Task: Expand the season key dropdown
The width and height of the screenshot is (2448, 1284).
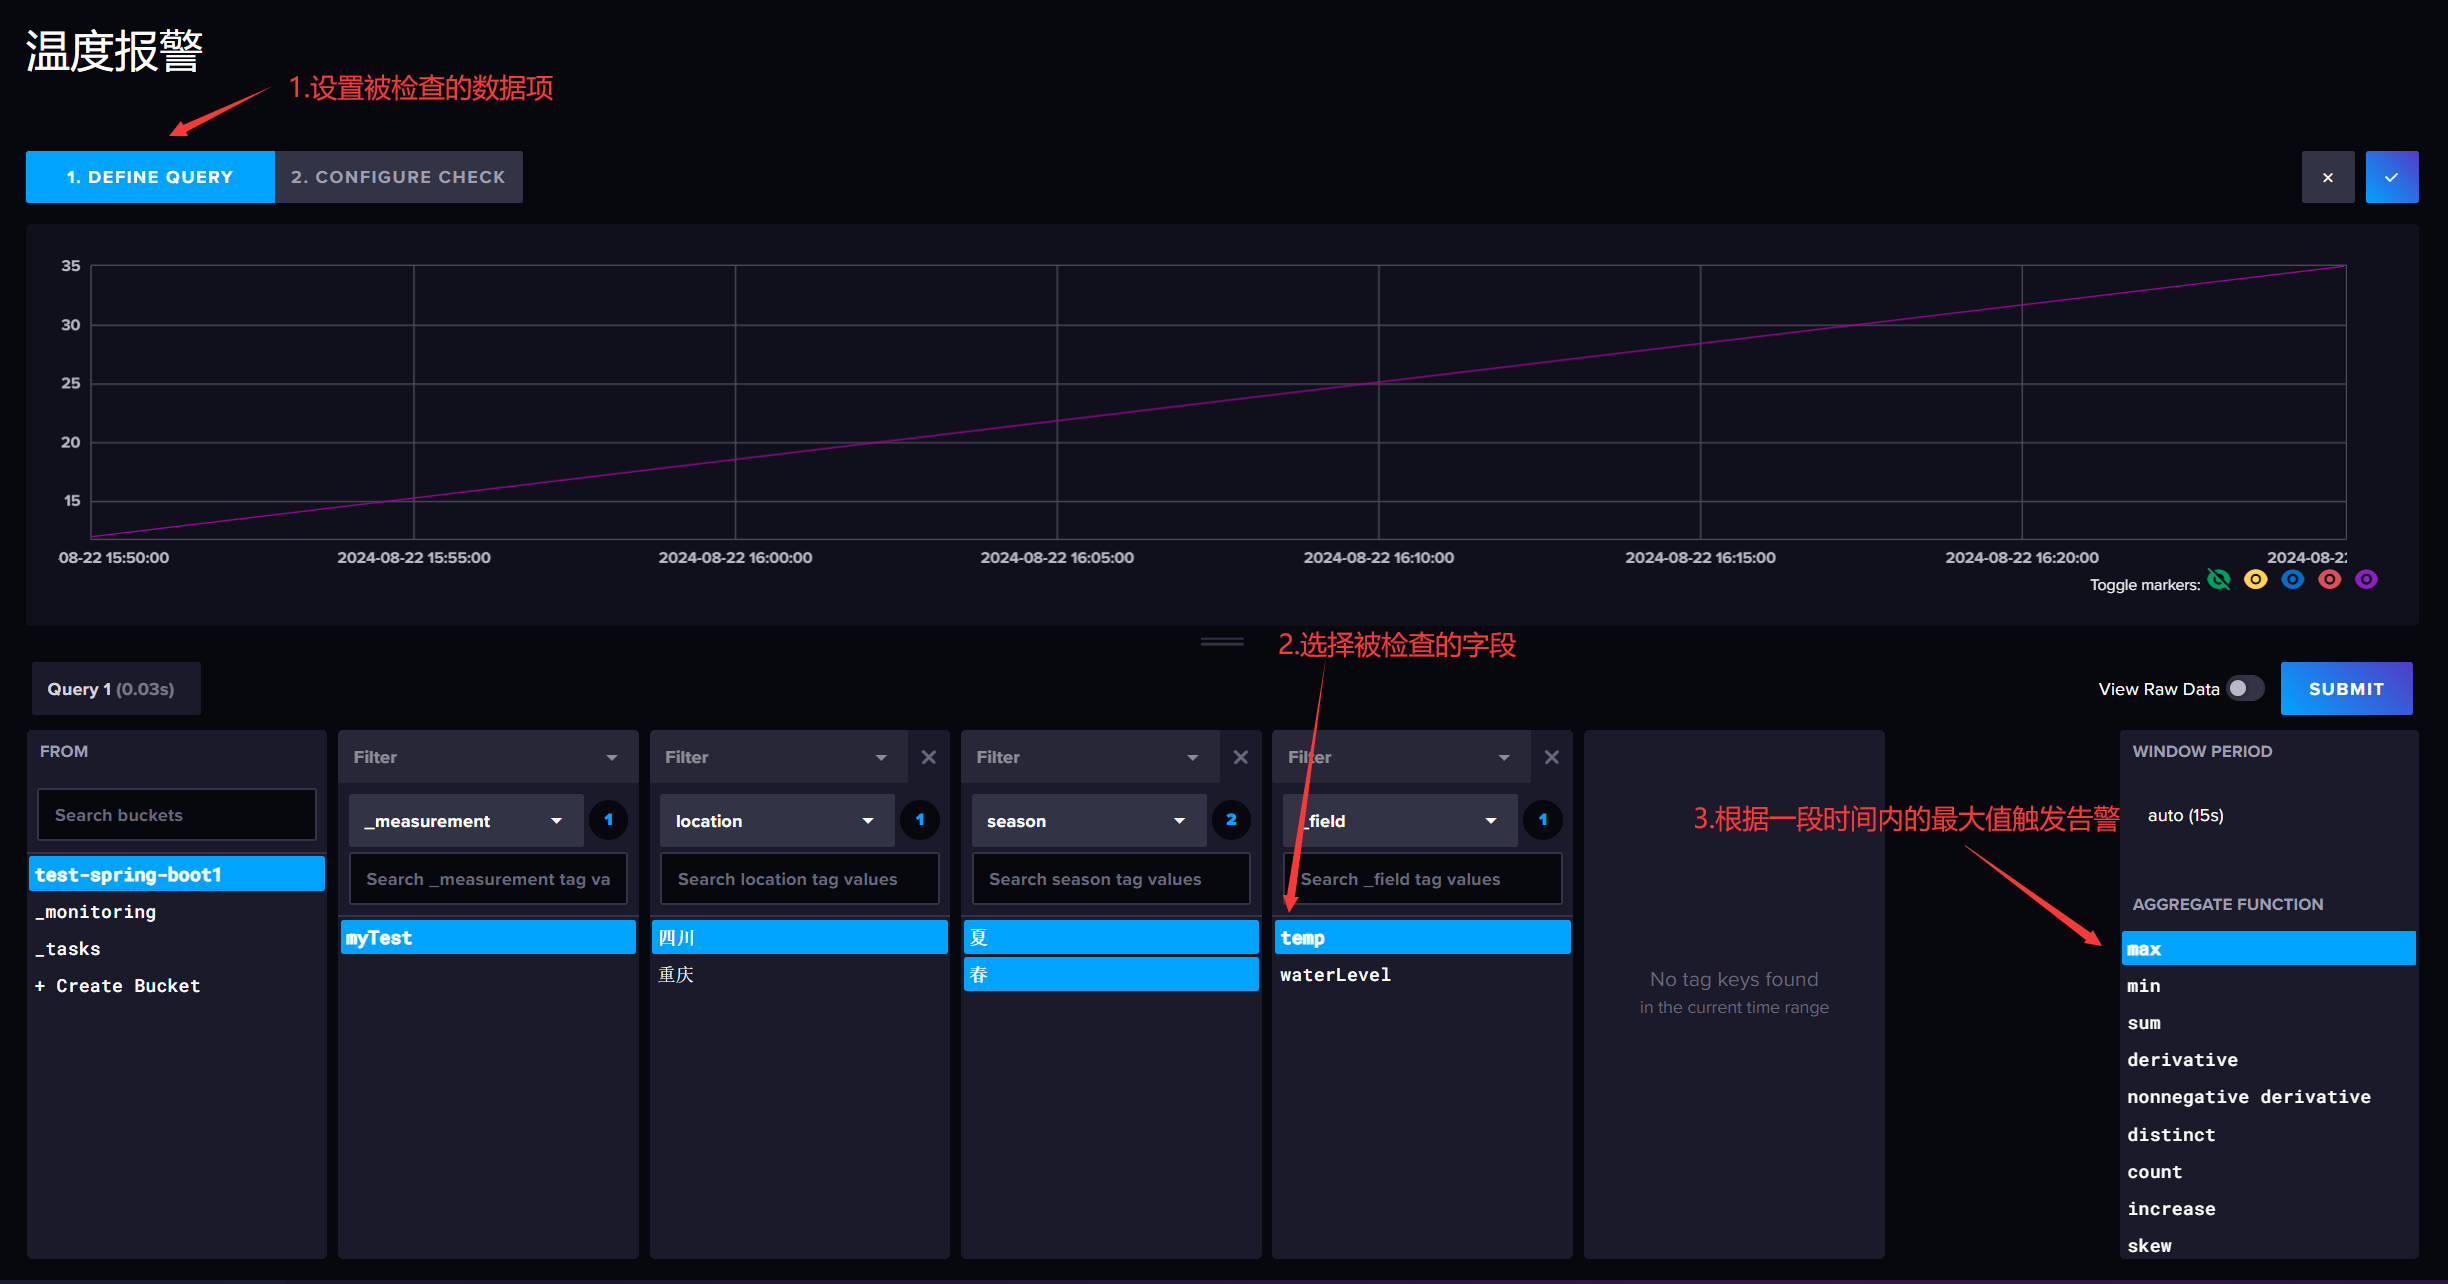Action: coord(1088,821)
